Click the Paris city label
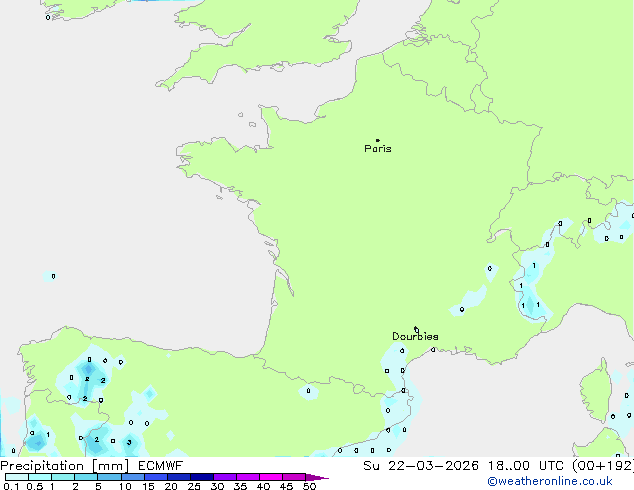This screenshot has height=490, width=634. coord(378,149)
